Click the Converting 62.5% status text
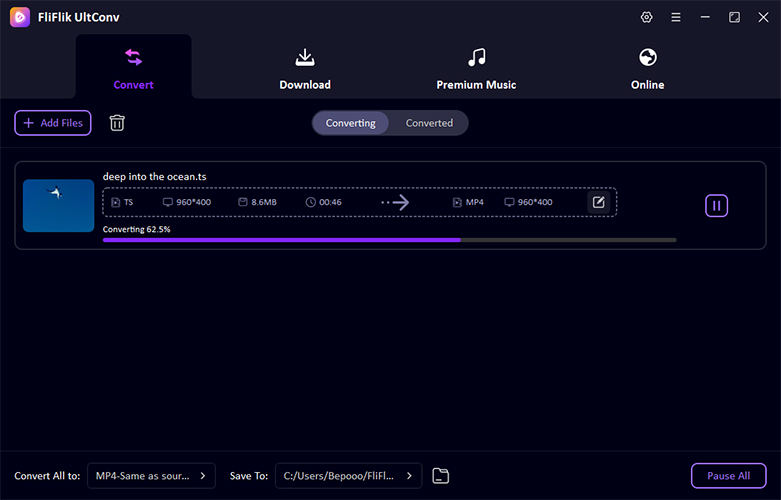The image size is (781, 500). click(136, 229)
